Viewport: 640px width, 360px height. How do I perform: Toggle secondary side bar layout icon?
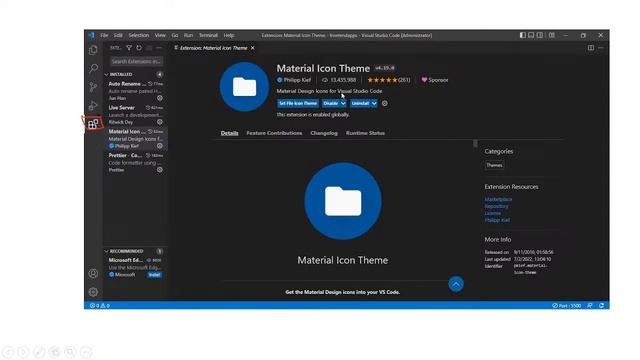pos(540,35)
